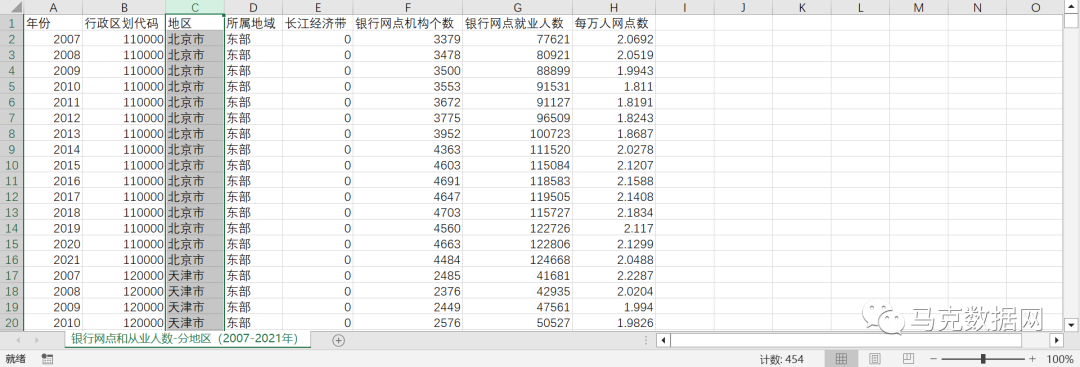Click the zoom out minus icon
This screenshot has width=1080, height=367.
tap(933, 359)
